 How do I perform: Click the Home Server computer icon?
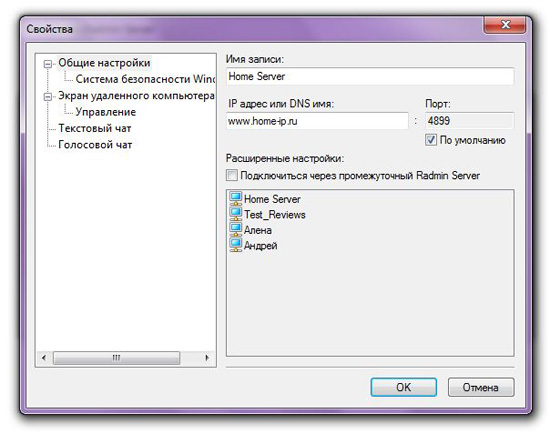pyautogui.click(x=235, y=198)
